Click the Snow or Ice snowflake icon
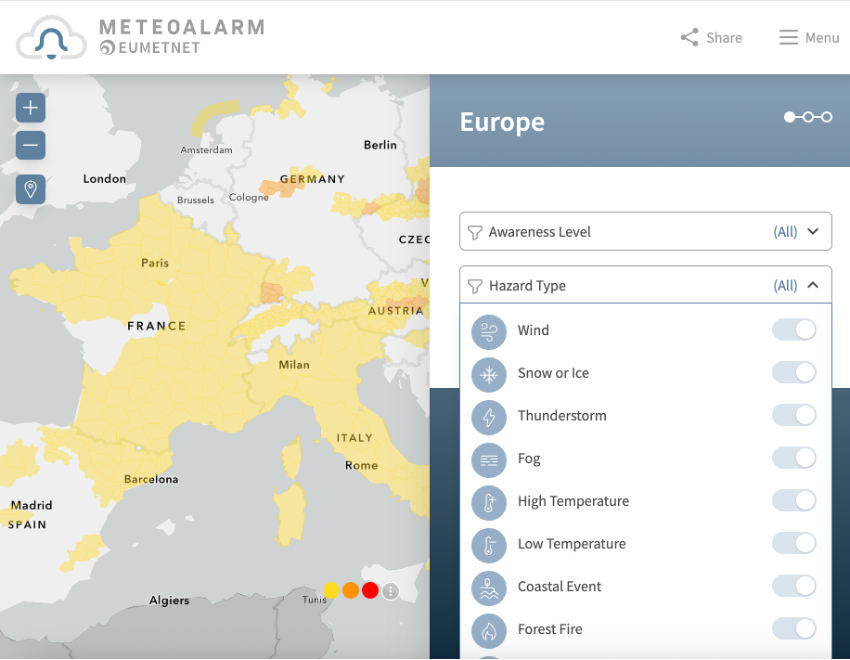 (x=488, y=374)
